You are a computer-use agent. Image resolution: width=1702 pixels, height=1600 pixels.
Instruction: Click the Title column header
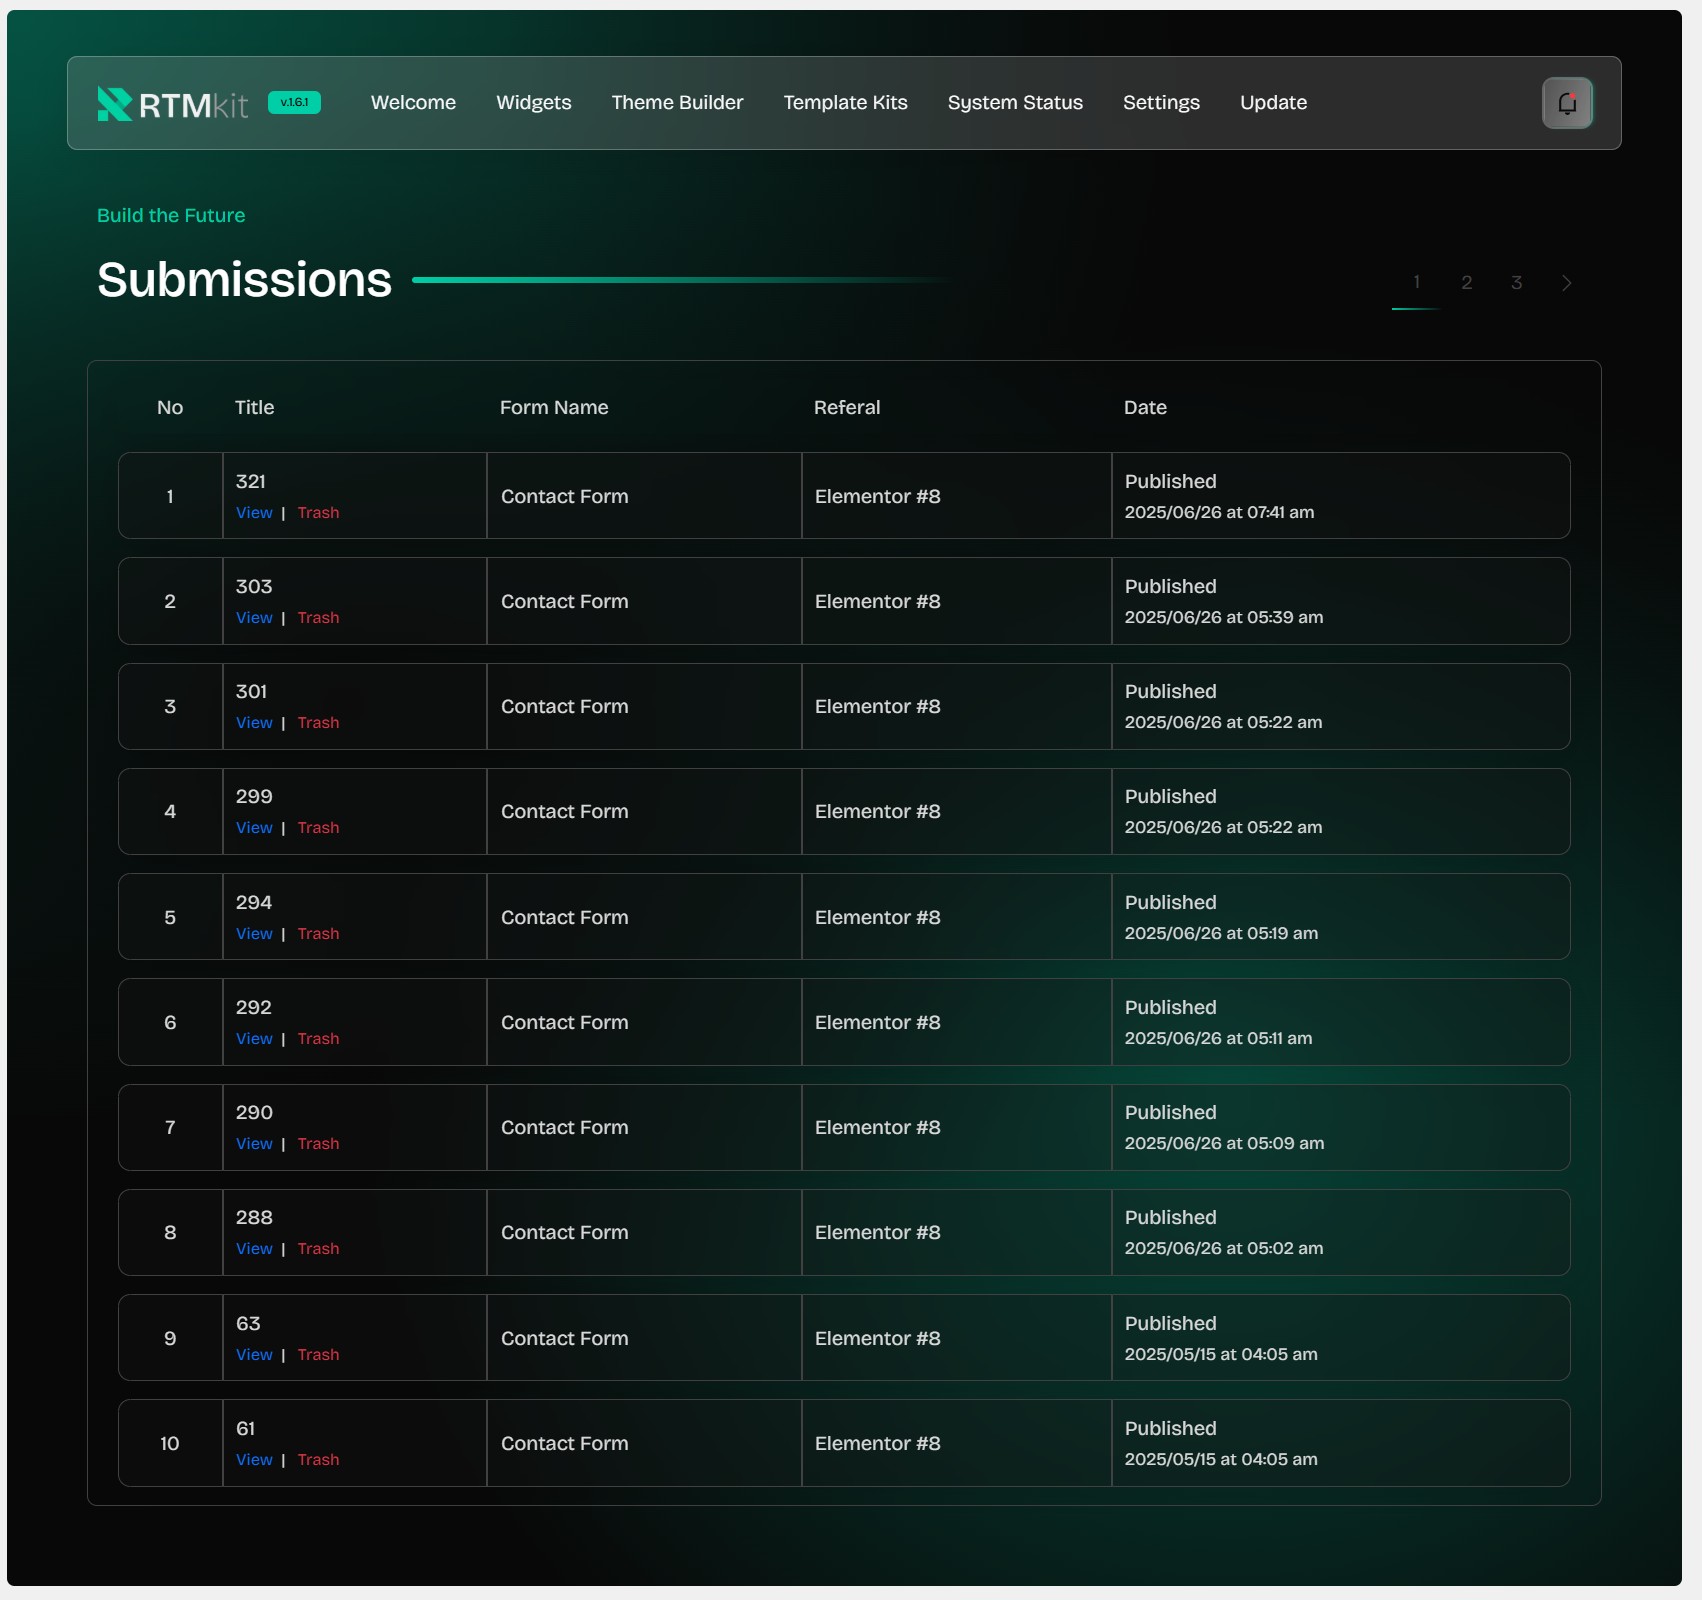254,407
